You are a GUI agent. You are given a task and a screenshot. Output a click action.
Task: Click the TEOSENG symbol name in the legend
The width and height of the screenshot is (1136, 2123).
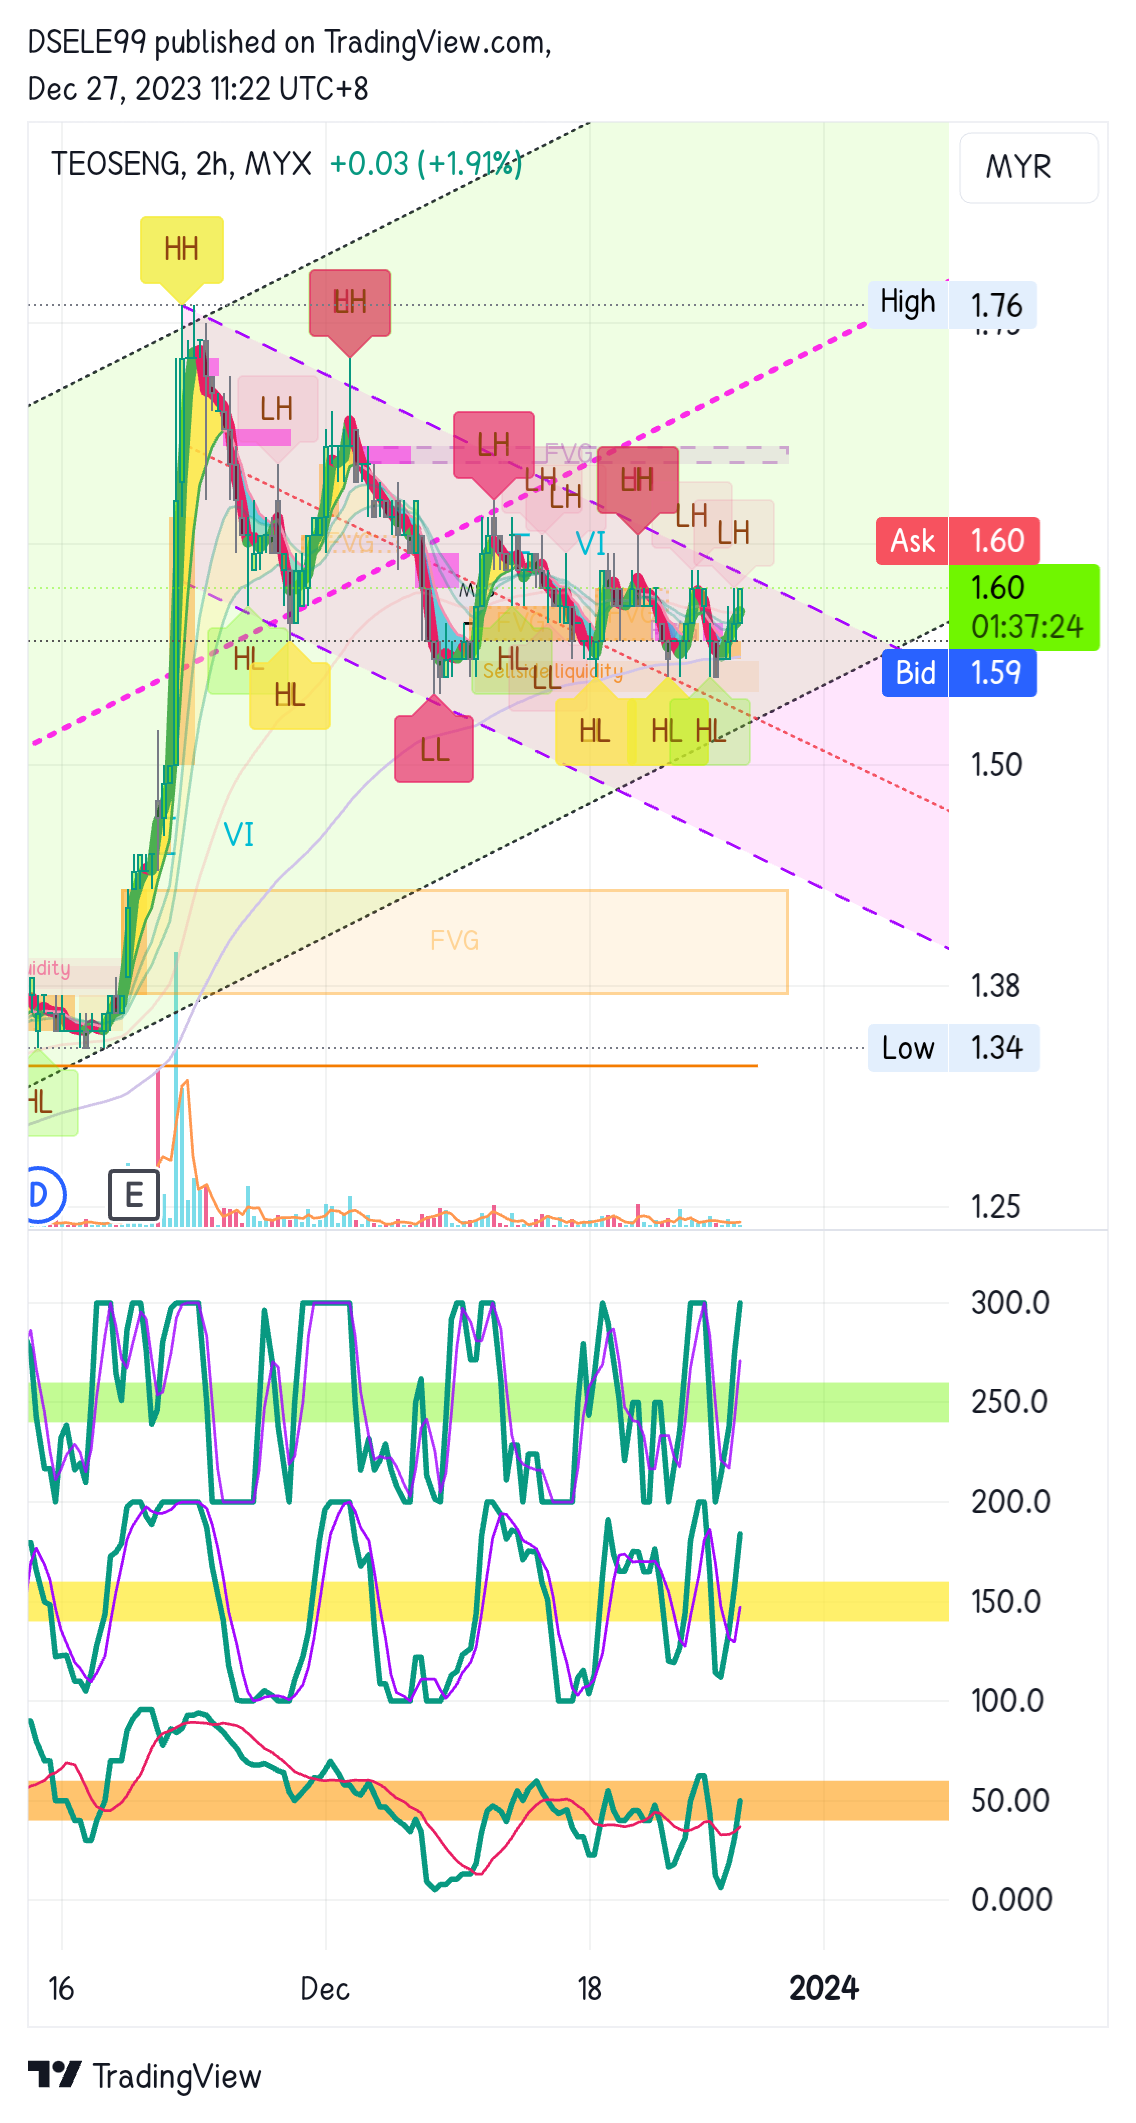(116, 164)
